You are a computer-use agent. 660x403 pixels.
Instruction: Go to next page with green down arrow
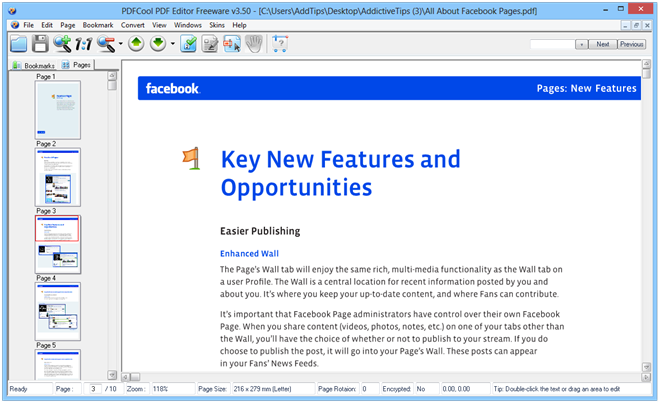point(158,43)
